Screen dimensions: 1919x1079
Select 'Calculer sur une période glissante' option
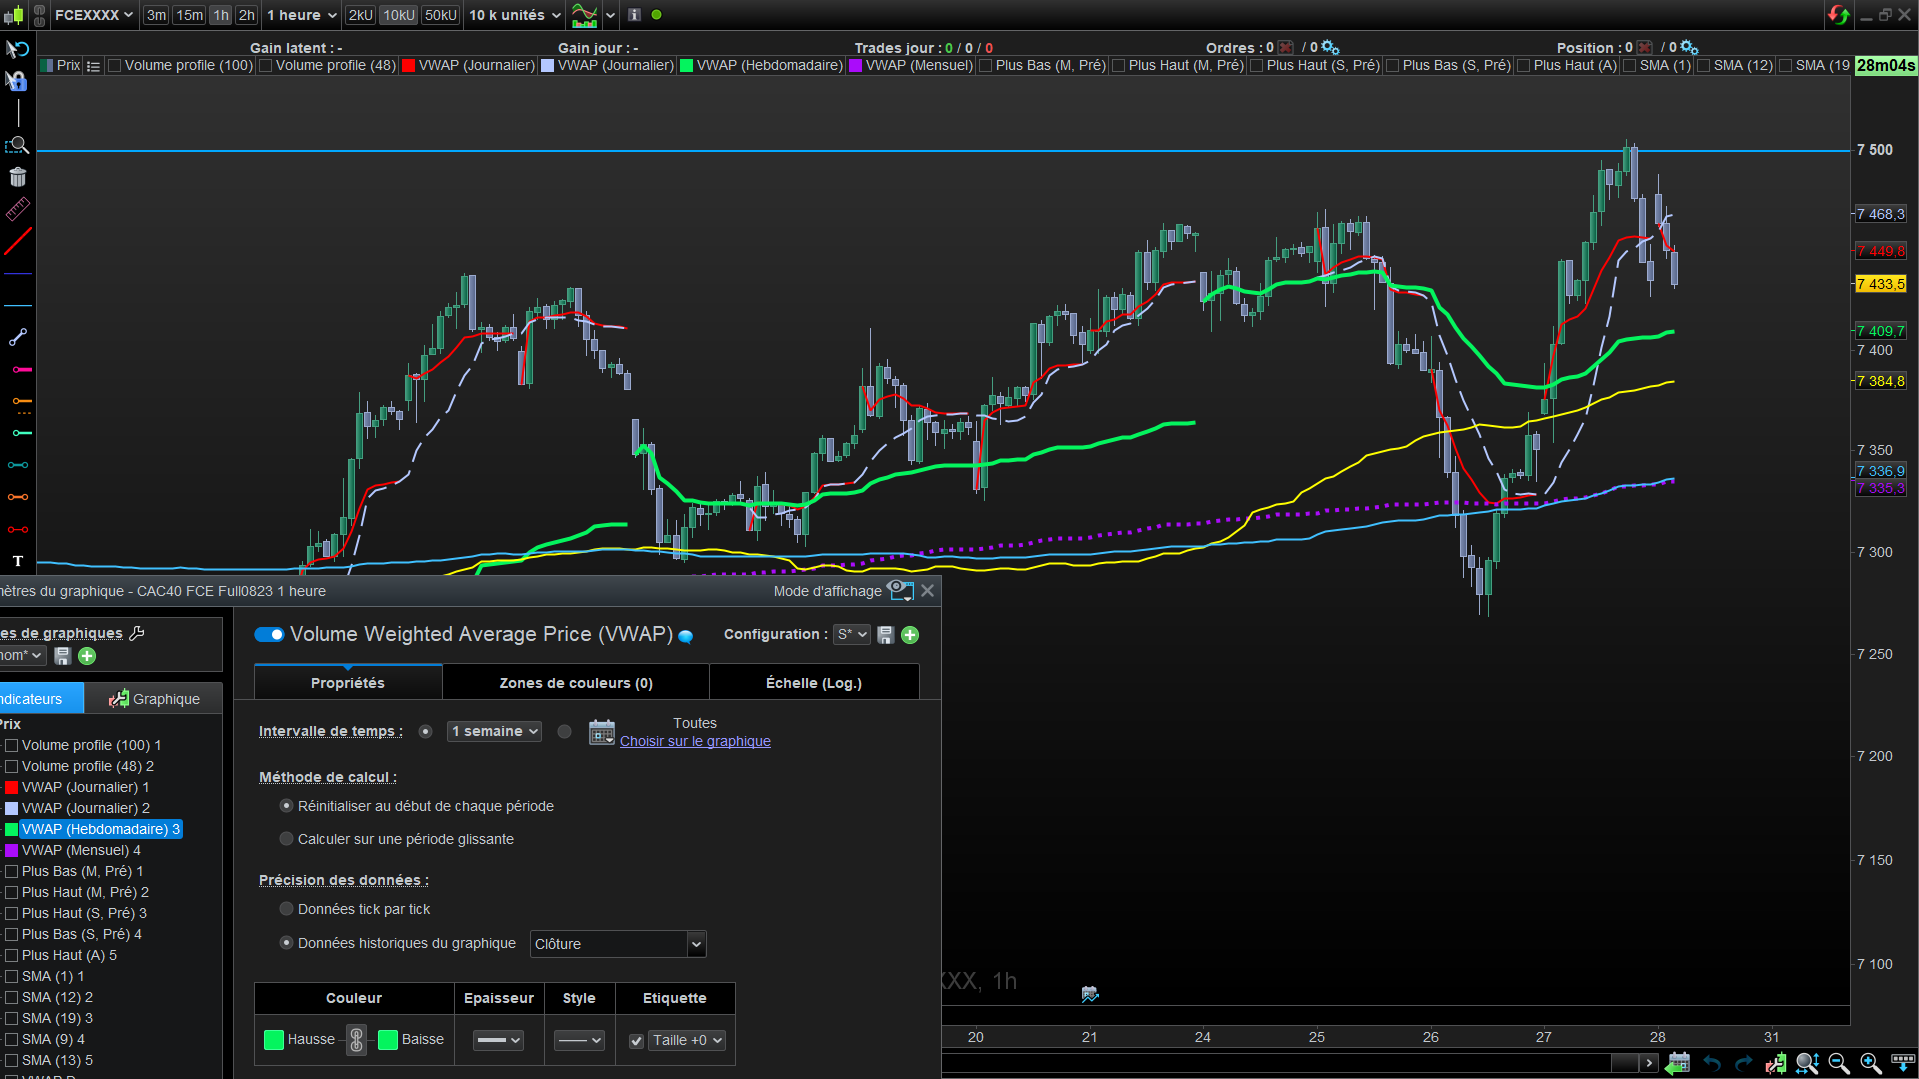pos(287,839)
